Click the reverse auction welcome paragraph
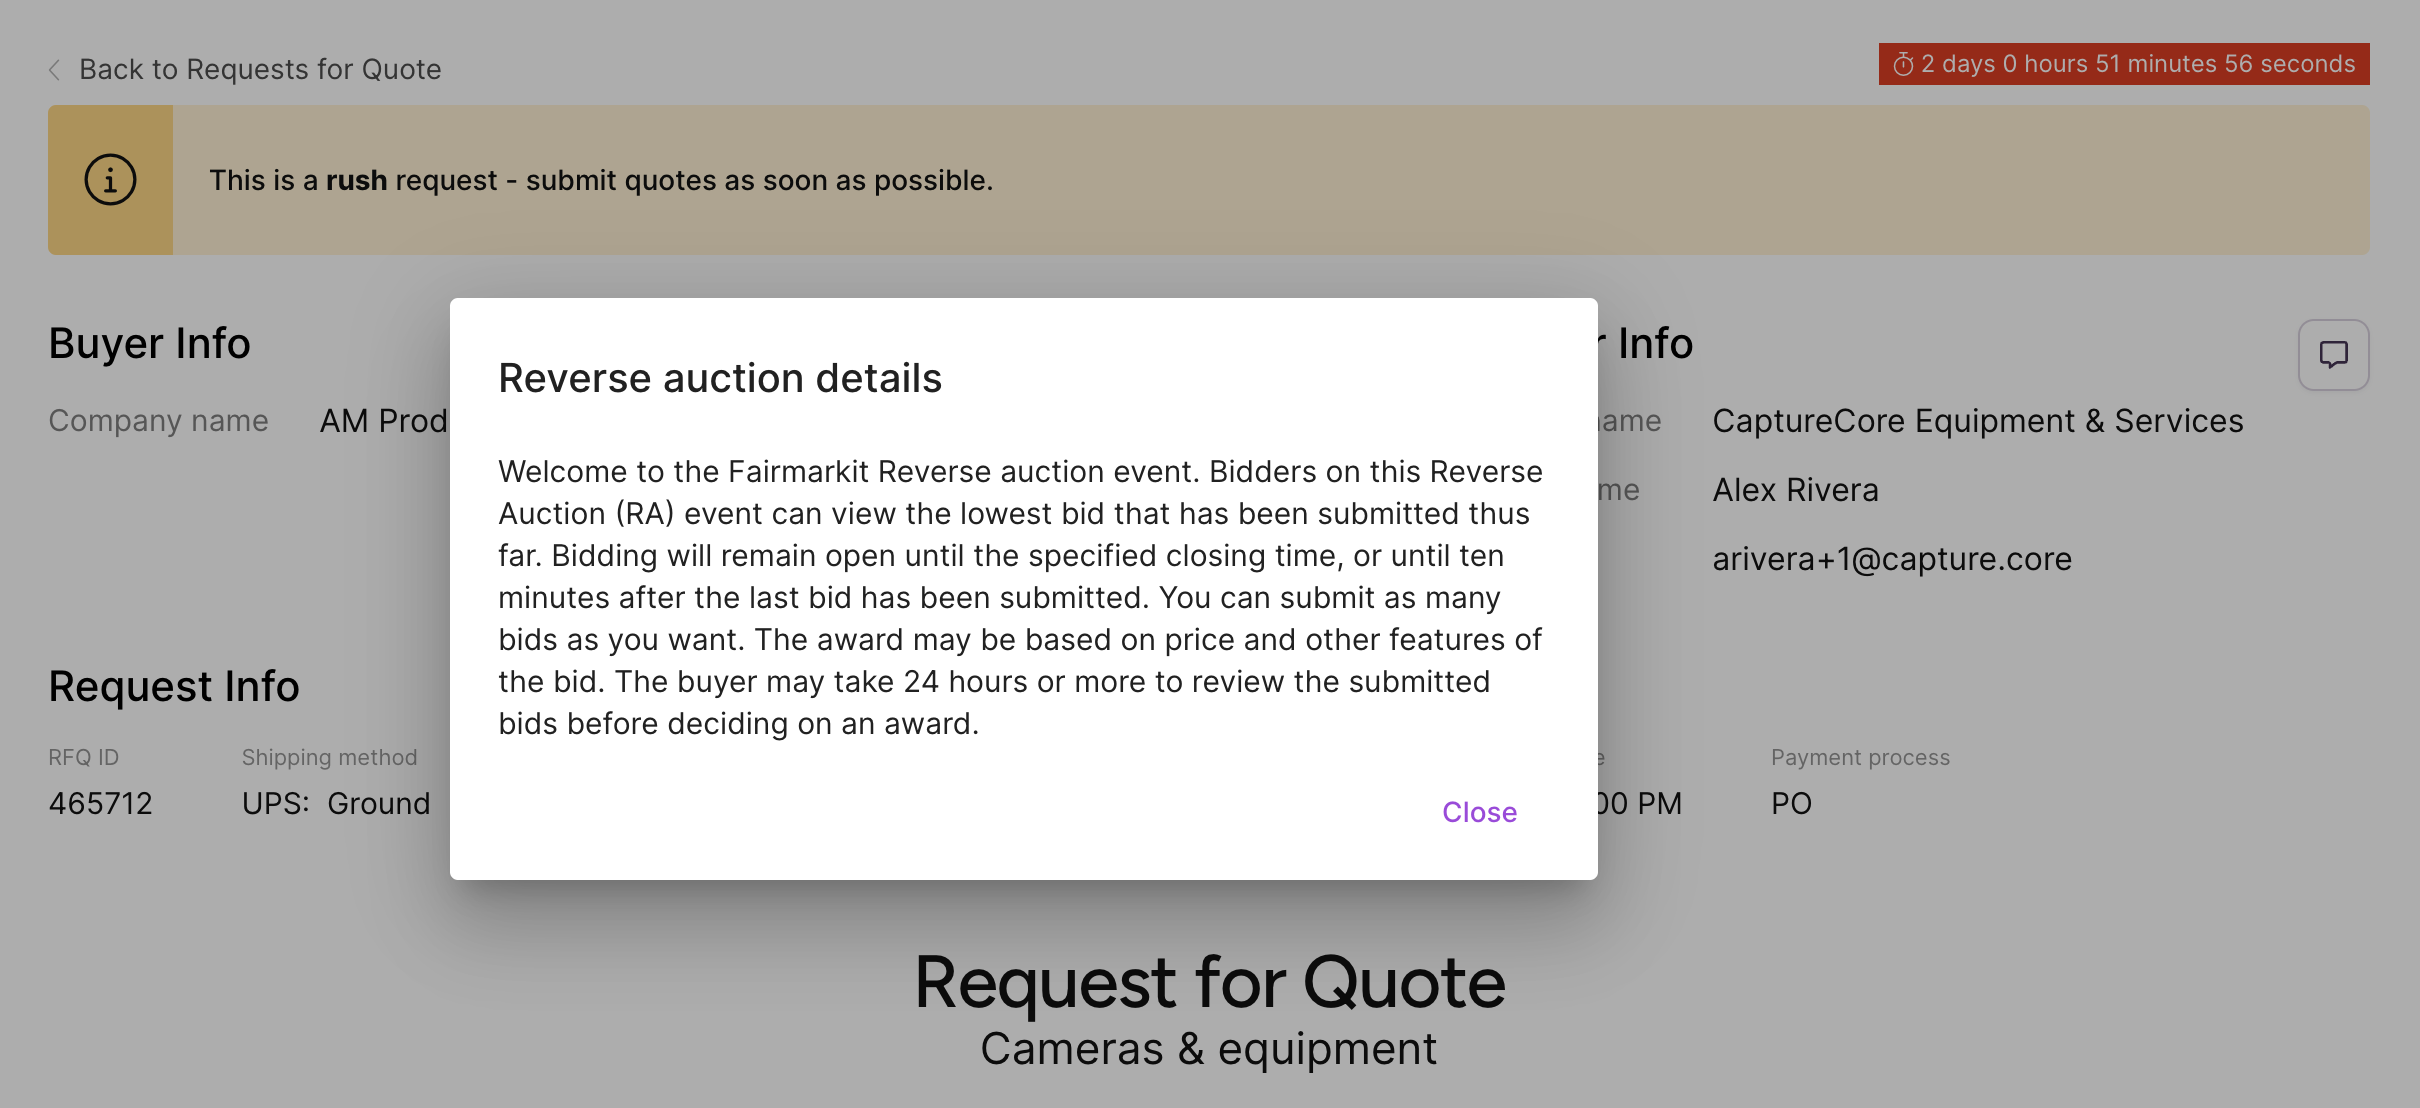Viewport: 2420px width, 1108px height. [1020, 597]
